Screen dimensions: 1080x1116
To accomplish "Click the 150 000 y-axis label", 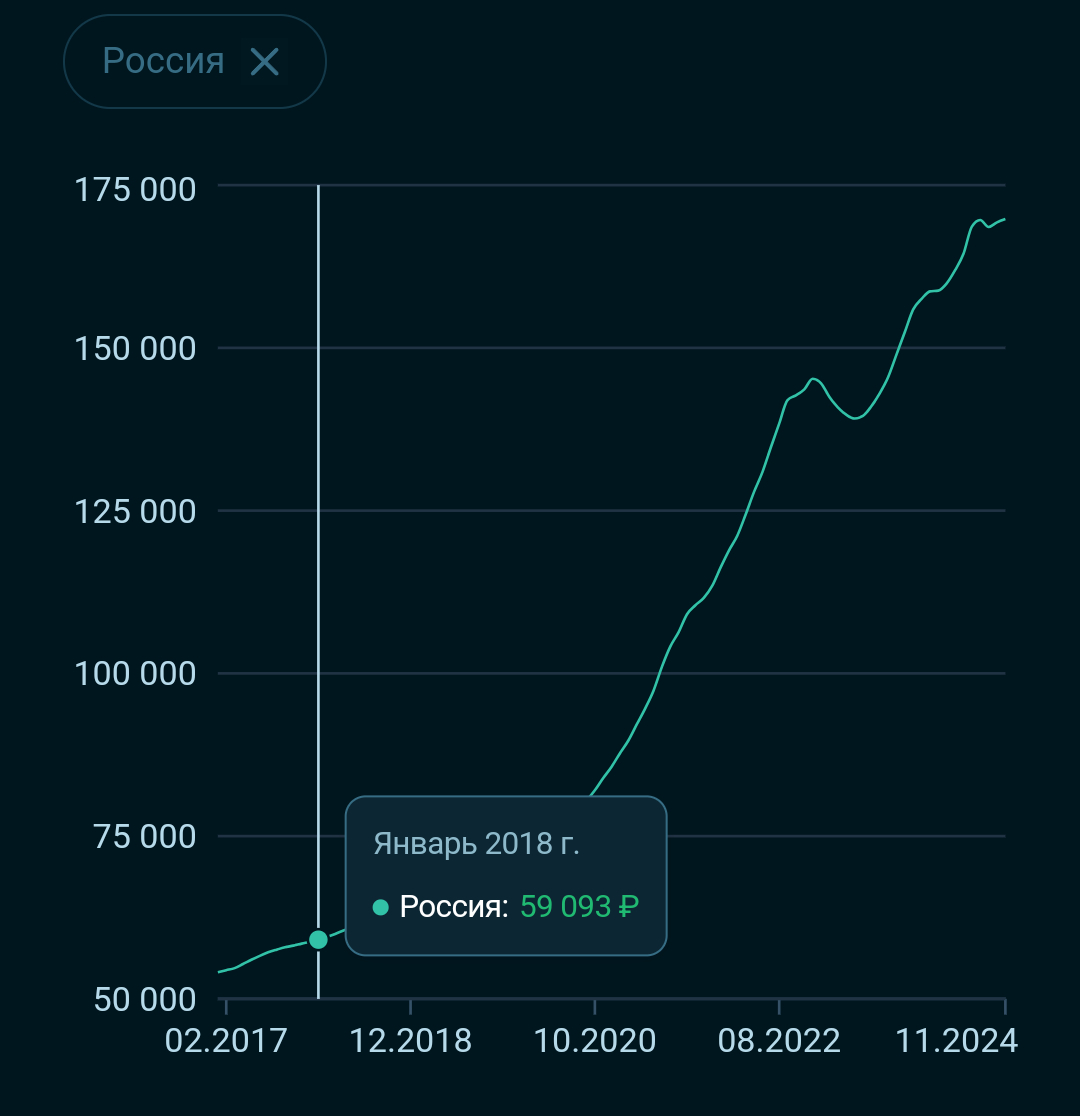I will click(x=135, y=350).
